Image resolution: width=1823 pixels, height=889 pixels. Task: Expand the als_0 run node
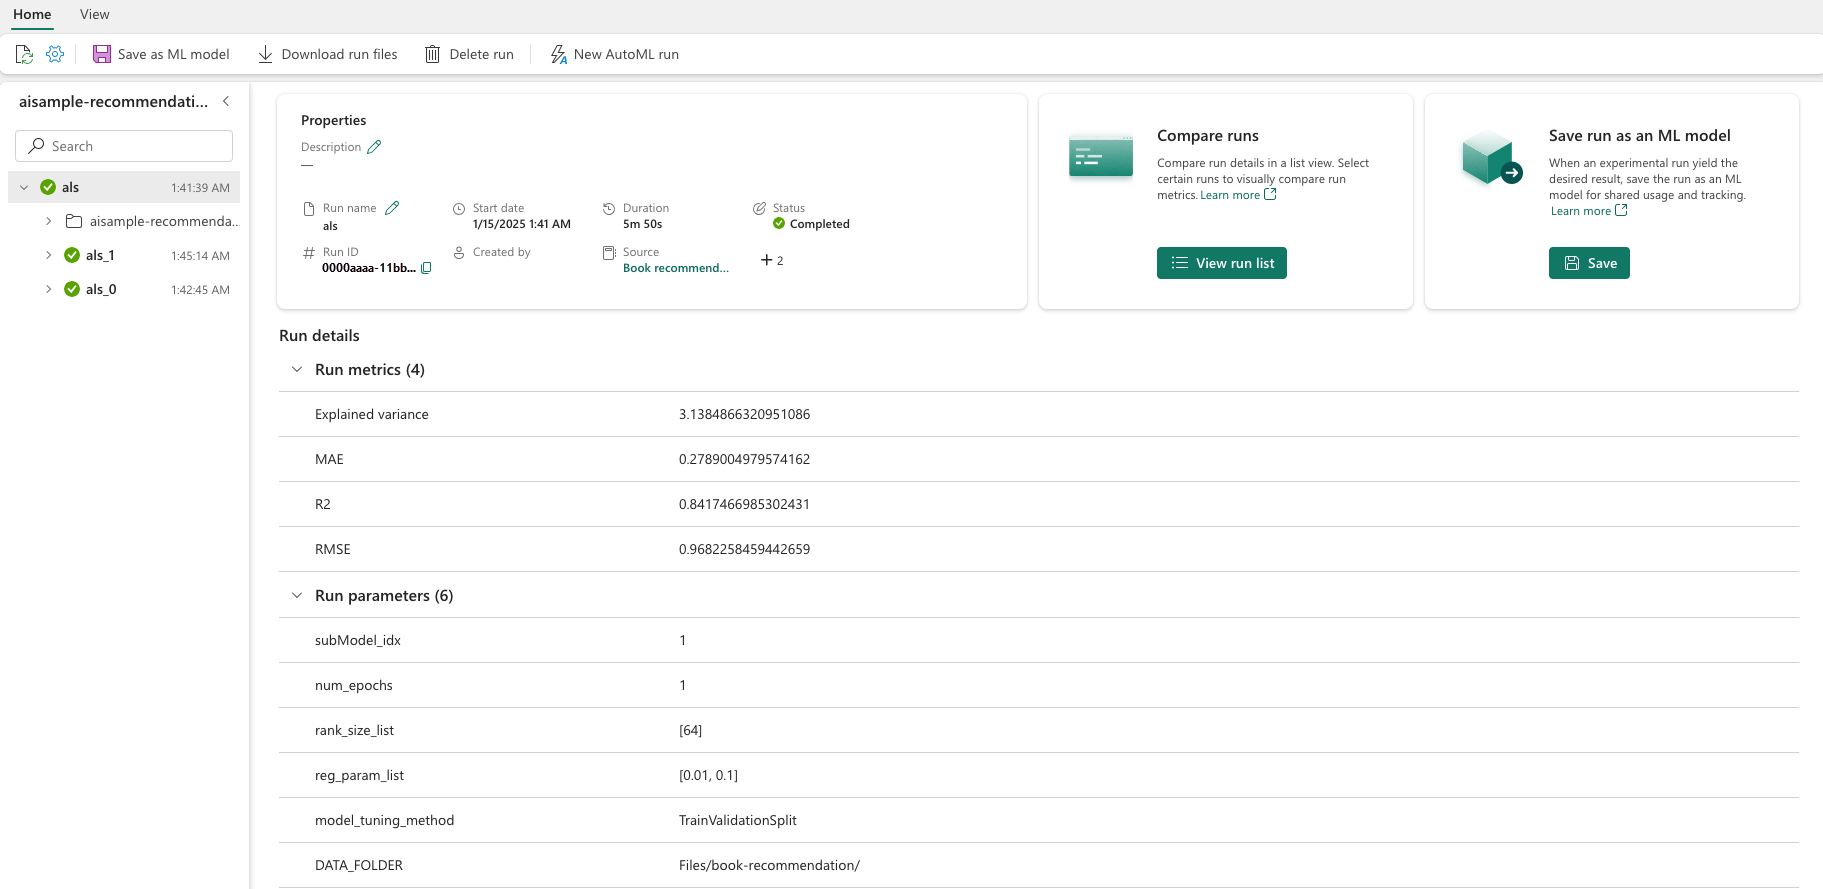(48, 289)
